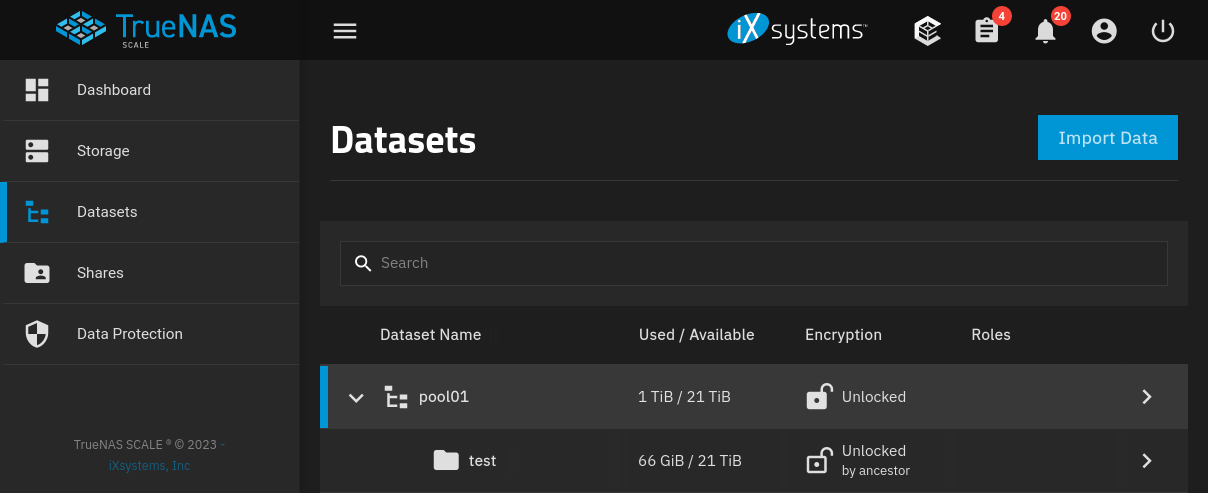Open the Jobs clipboard icon
Screen dimensions: 1208x493
(987, 31)
